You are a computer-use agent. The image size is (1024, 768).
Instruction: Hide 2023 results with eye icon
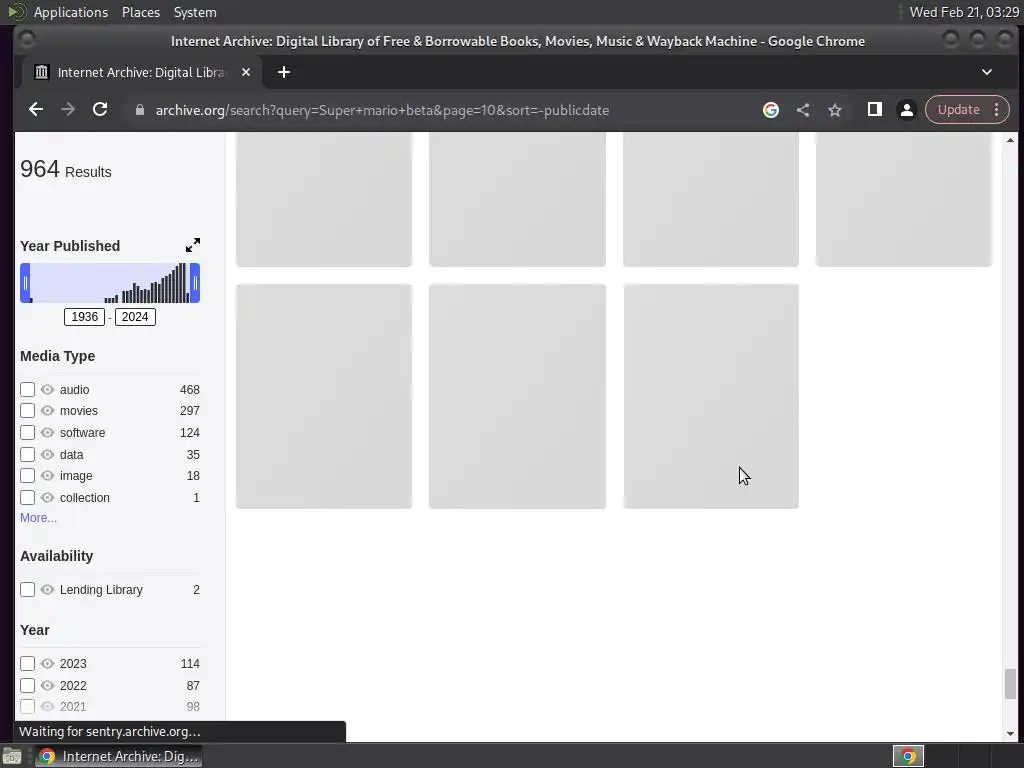(x=47, y=664)
